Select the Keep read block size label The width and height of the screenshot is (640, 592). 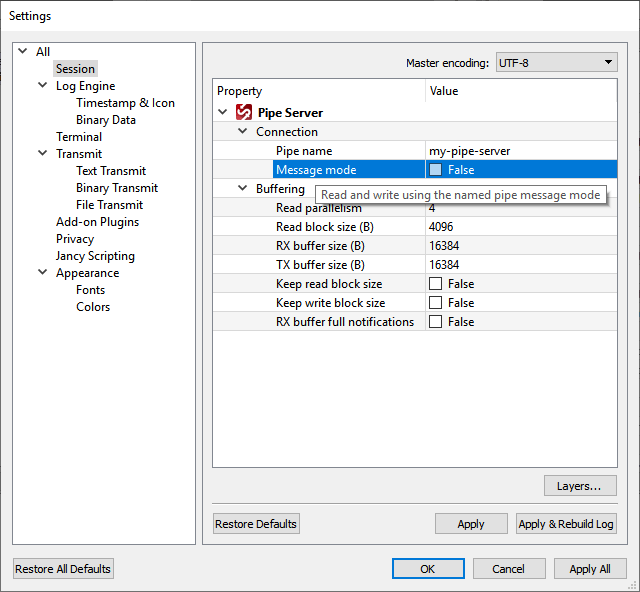pos(329,284)
